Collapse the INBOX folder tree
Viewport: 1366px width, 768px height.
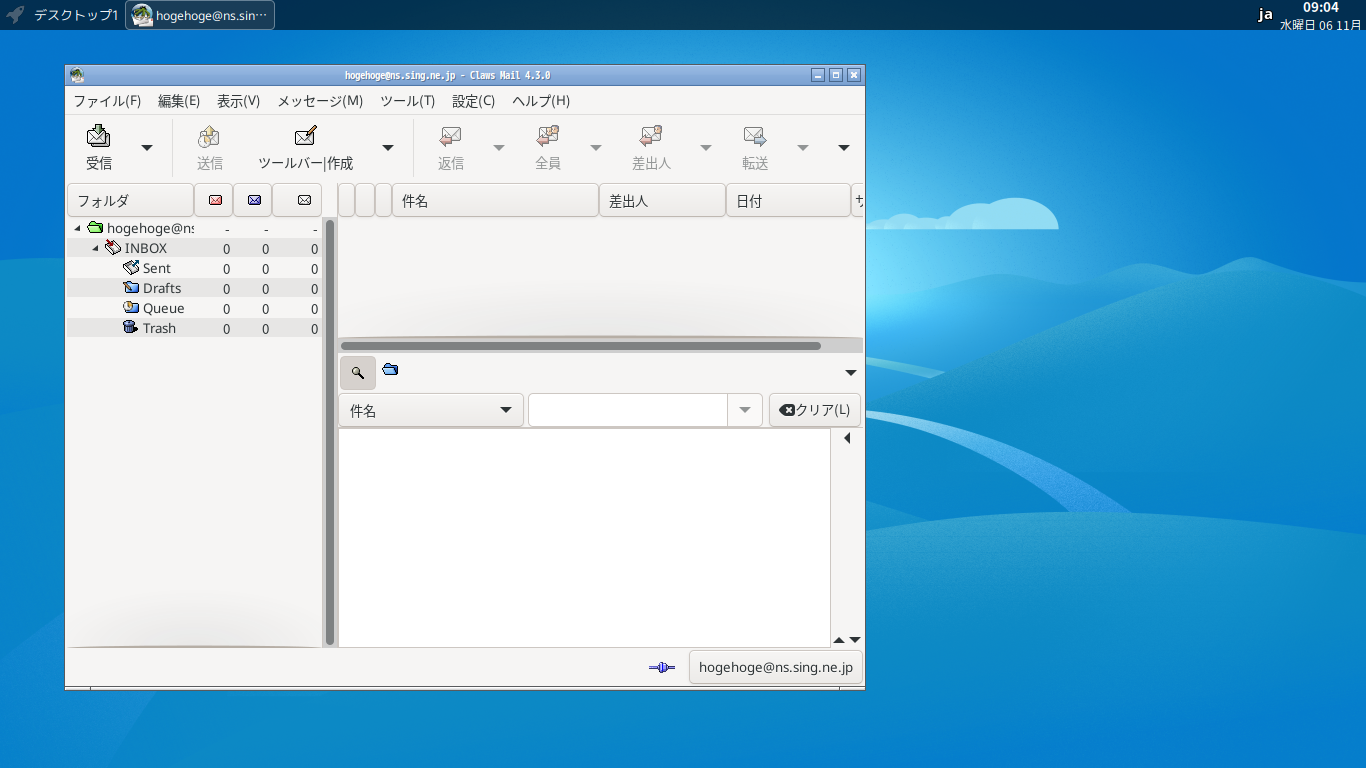[96, 248]
